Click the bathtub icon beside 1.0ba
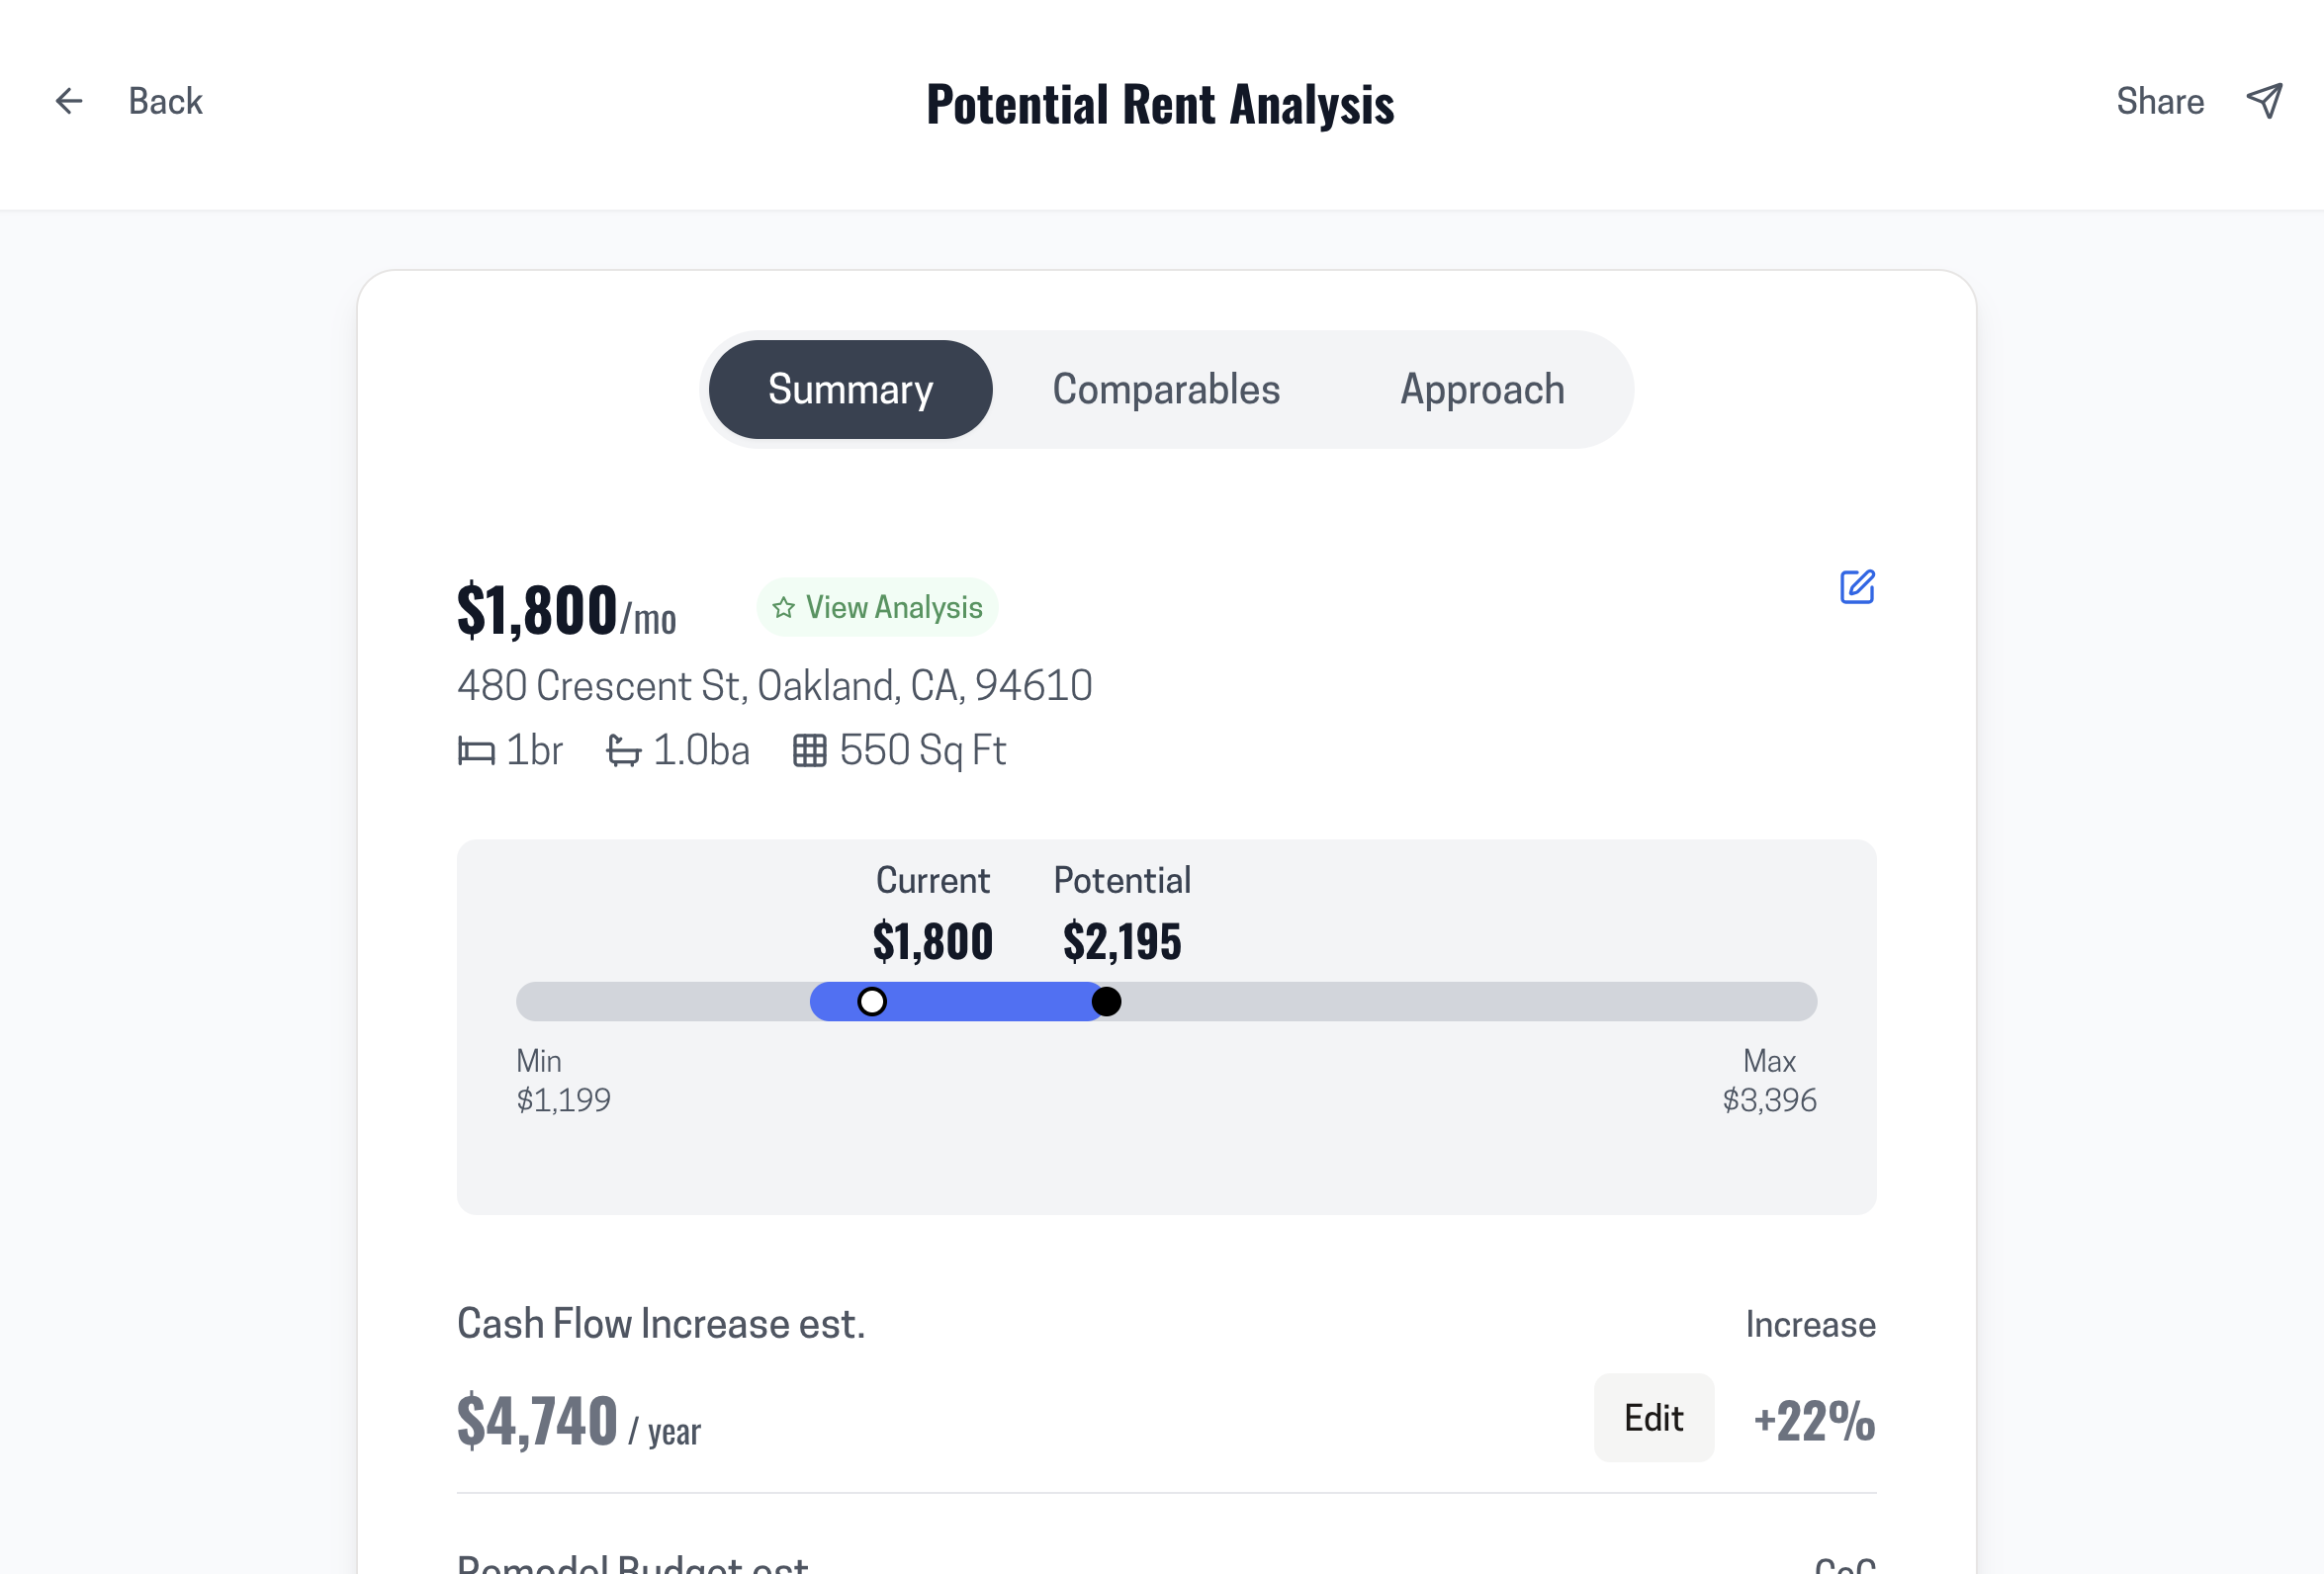Screen dimensions: 2324x1574 pyautogui.click(x=624, y=751)
